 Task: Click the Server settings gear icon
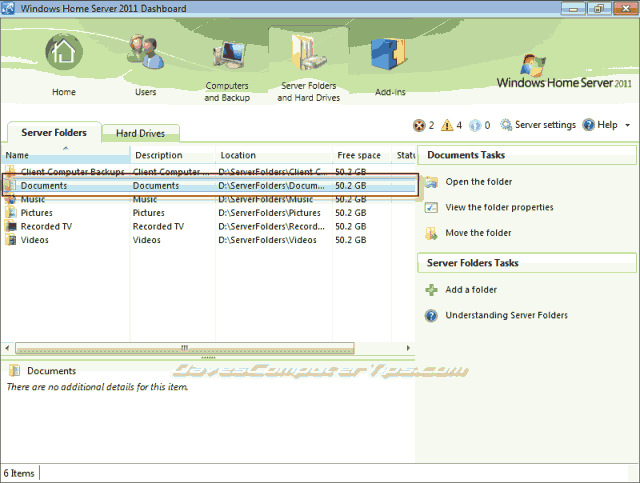click(506, 125)
